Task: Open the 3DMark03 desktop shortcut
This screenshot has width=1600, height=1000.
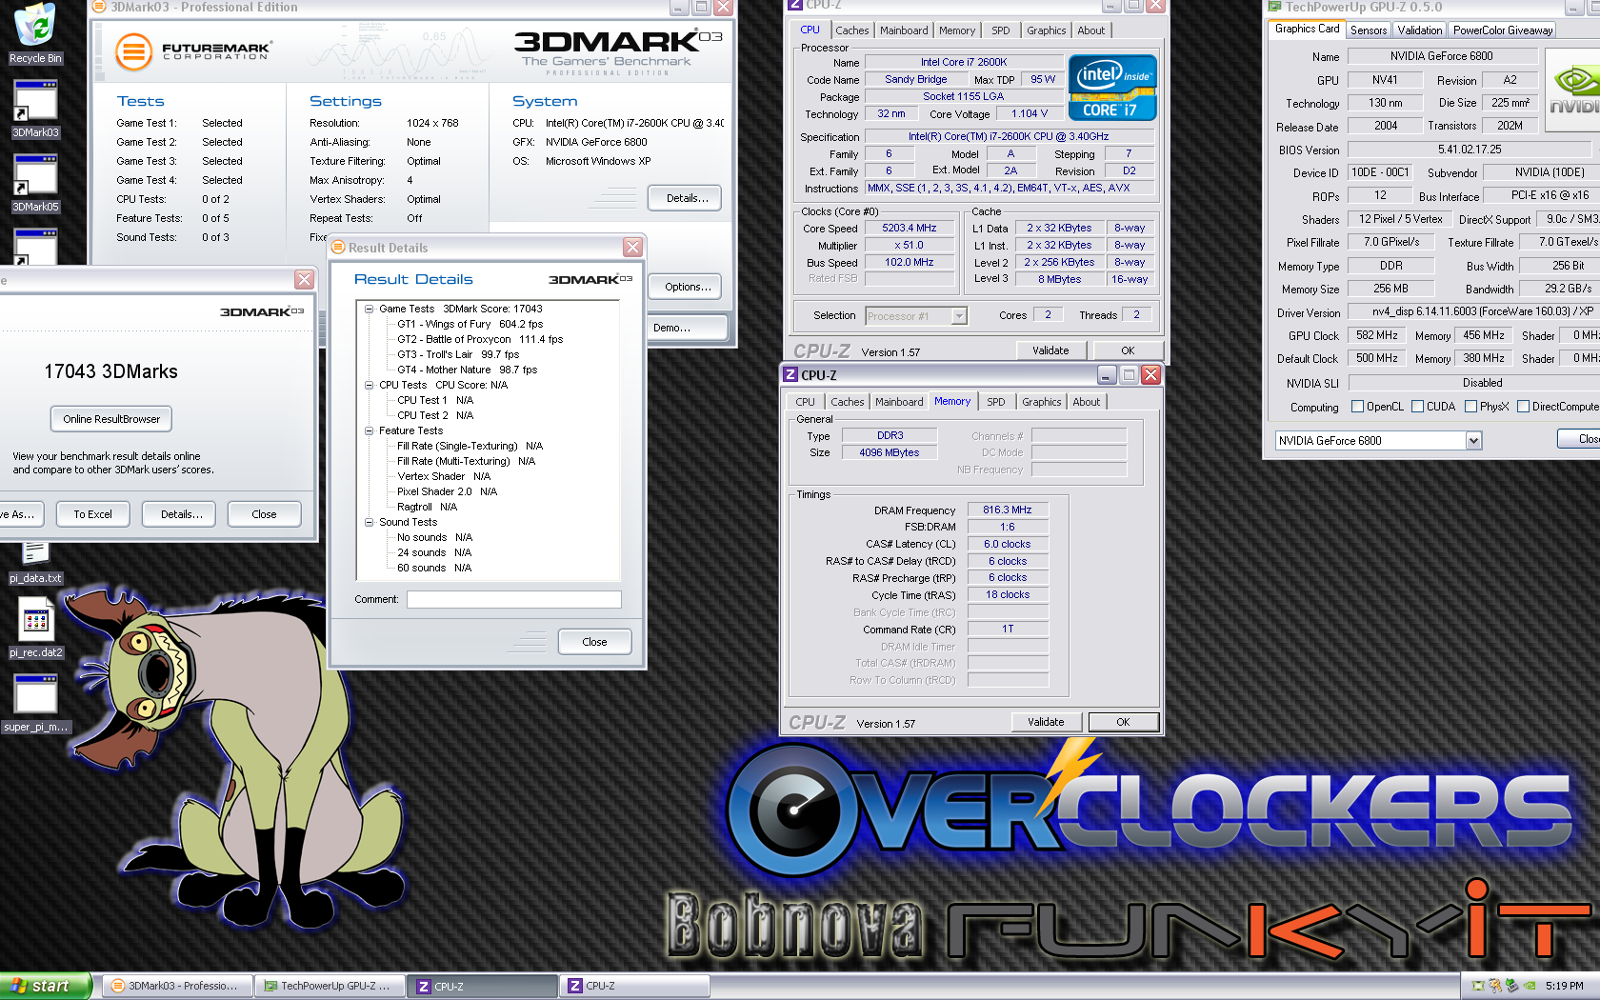Action: click(35, 109)
